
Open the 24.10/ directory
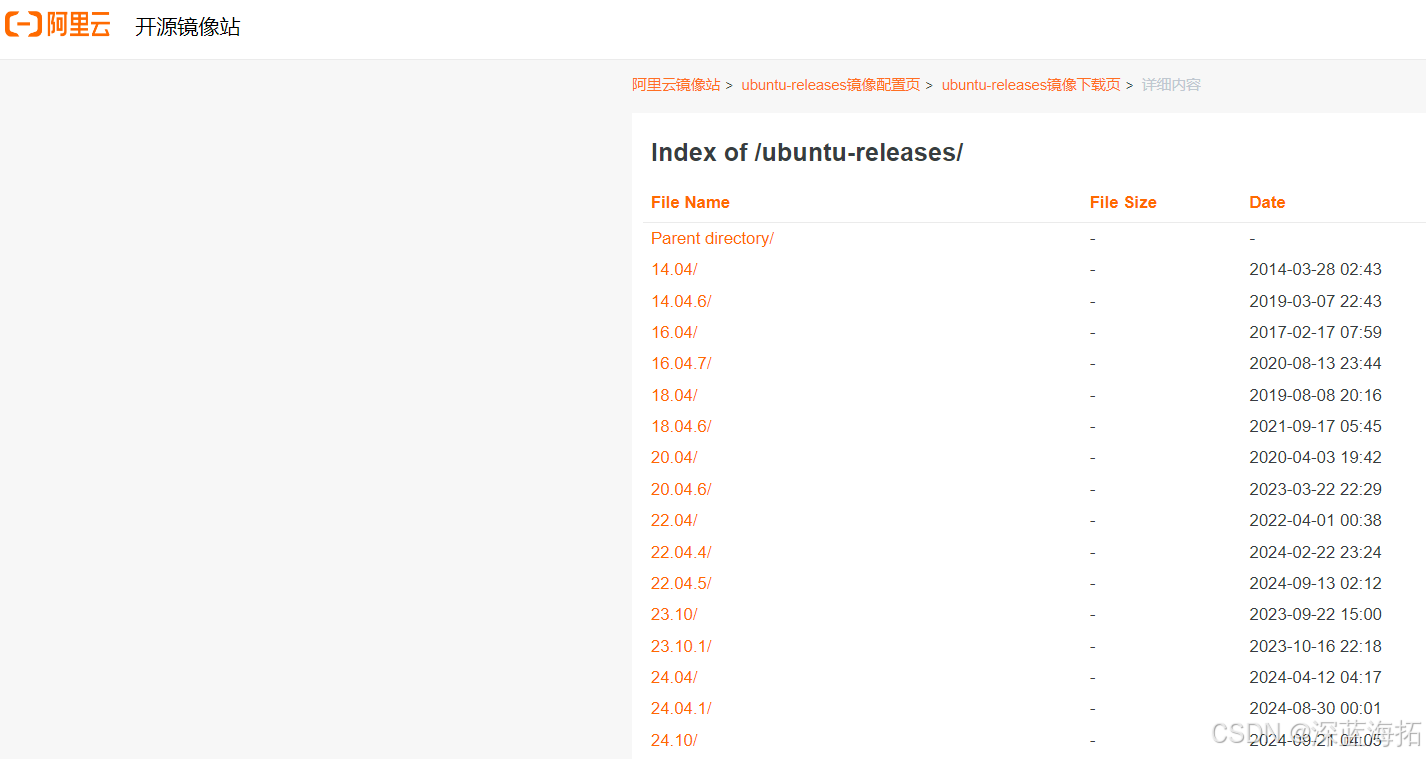point(674,740)
